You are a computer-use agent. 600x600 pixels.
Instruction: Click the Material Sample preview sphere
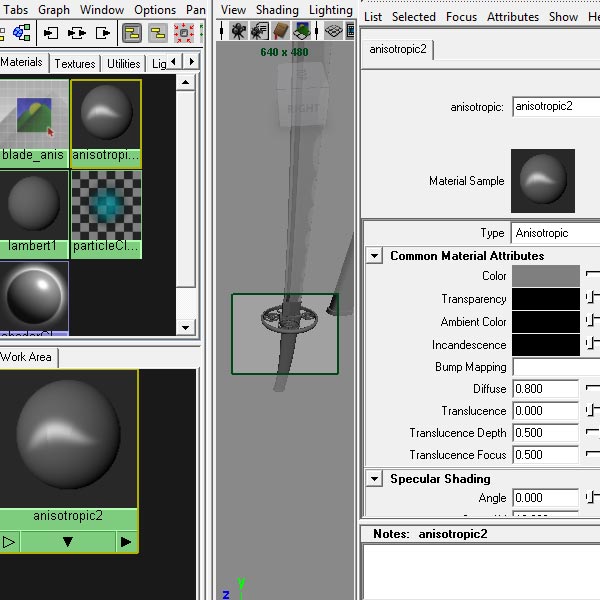tap(543, 181)
